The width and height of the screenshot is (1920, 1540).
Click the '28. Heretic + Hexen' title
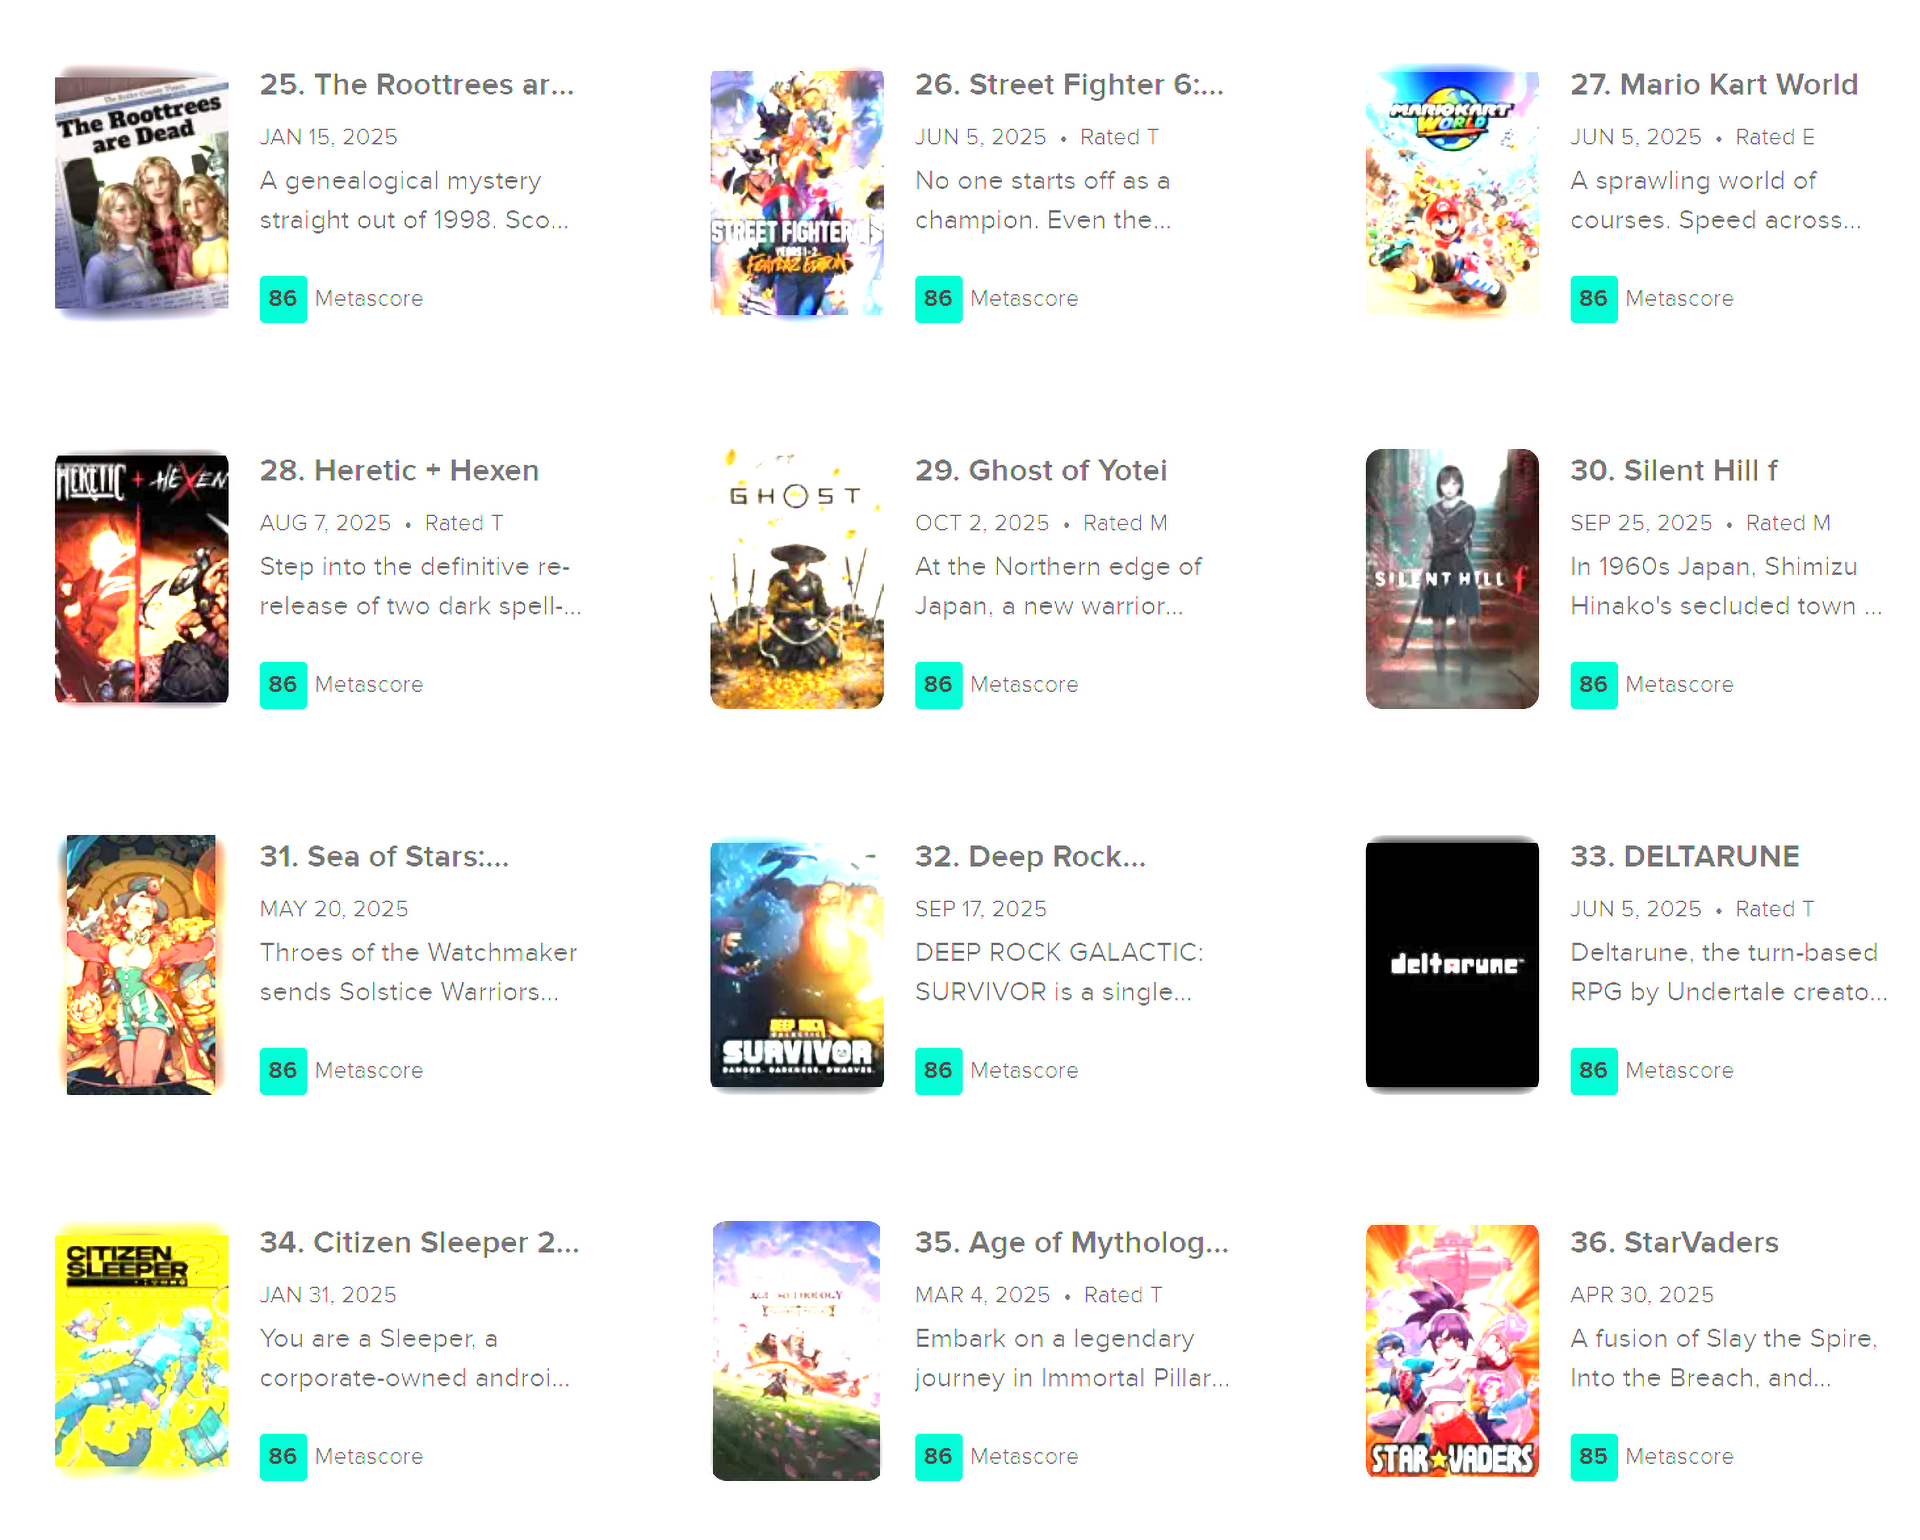(399, 471)
